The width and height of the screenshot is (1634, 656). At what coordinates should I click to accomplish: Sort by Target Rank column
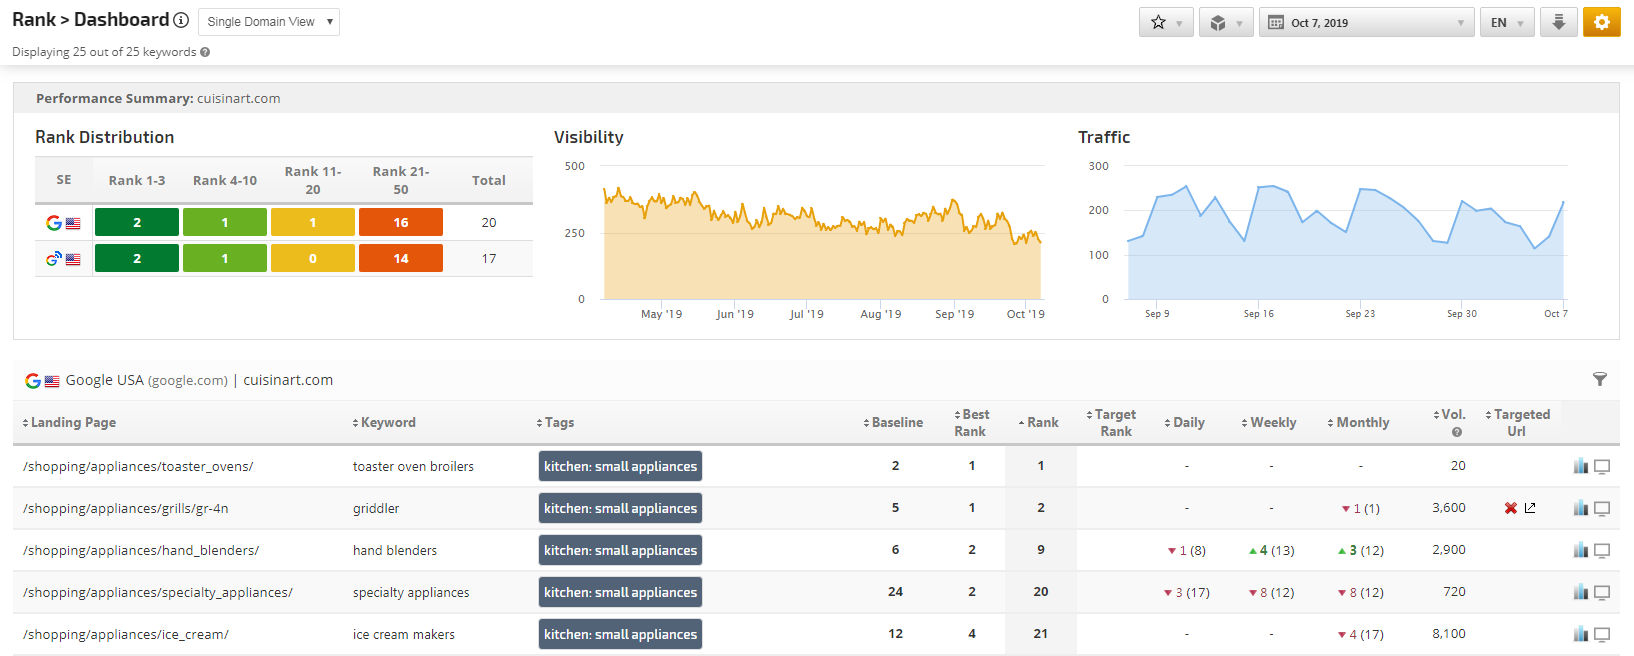1111,423
